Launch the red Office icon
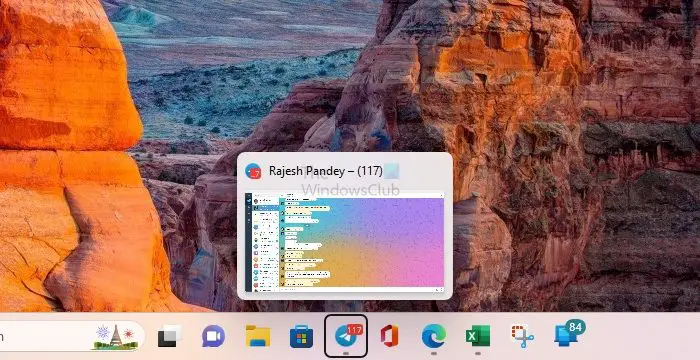 tap(389, 336)
